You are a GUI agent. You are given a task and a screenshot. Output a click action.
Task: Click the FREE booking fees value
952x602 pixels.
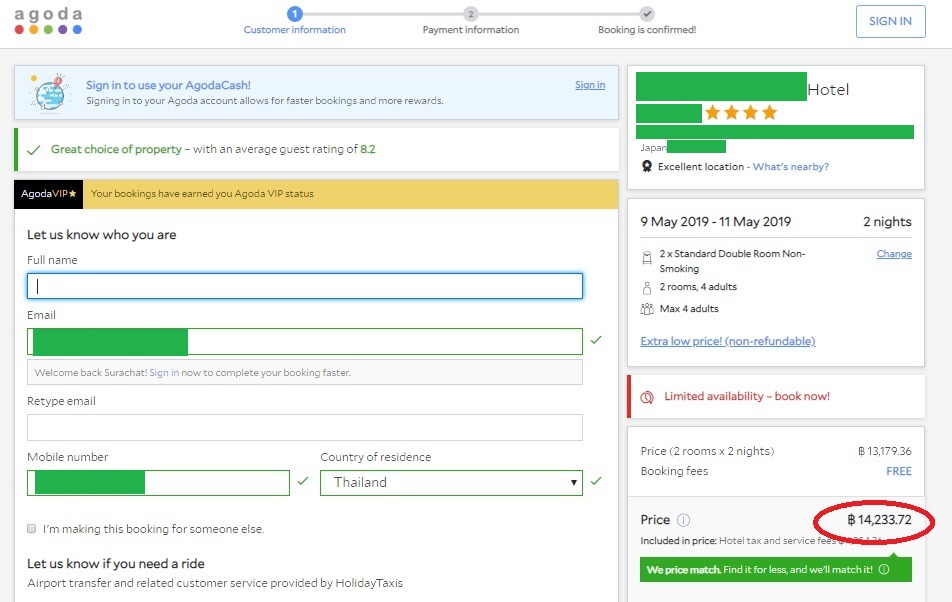(899, 471)
